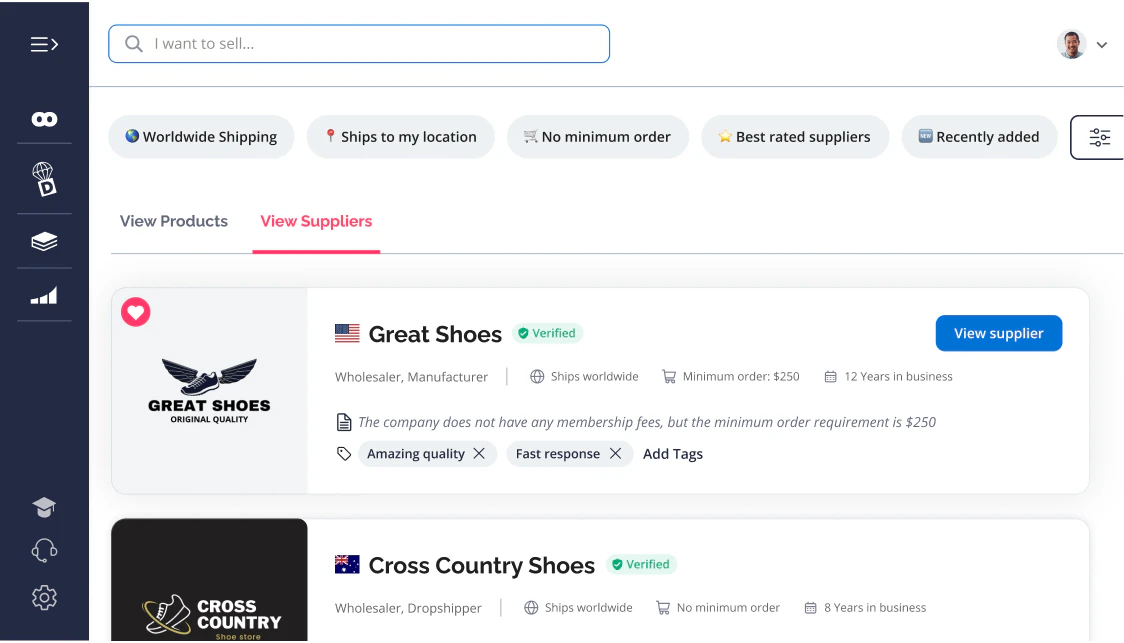Unfavorite Great Shoes with the heart icon

point(136,312)
